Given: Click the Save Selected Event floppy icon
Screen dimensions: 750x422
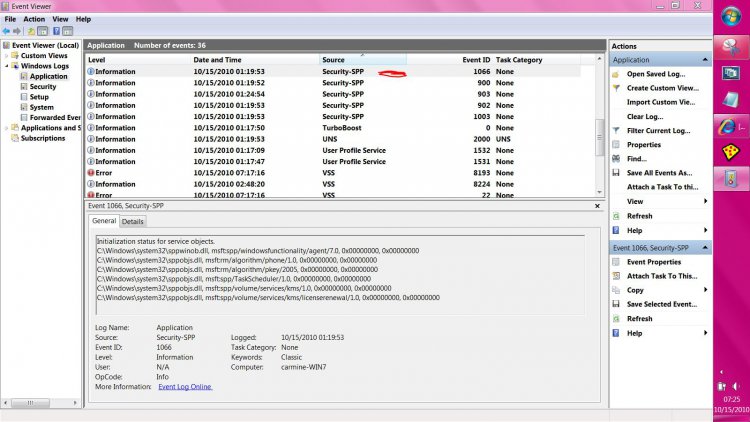Looking at the screenshot, I should [x=616, y=304].
